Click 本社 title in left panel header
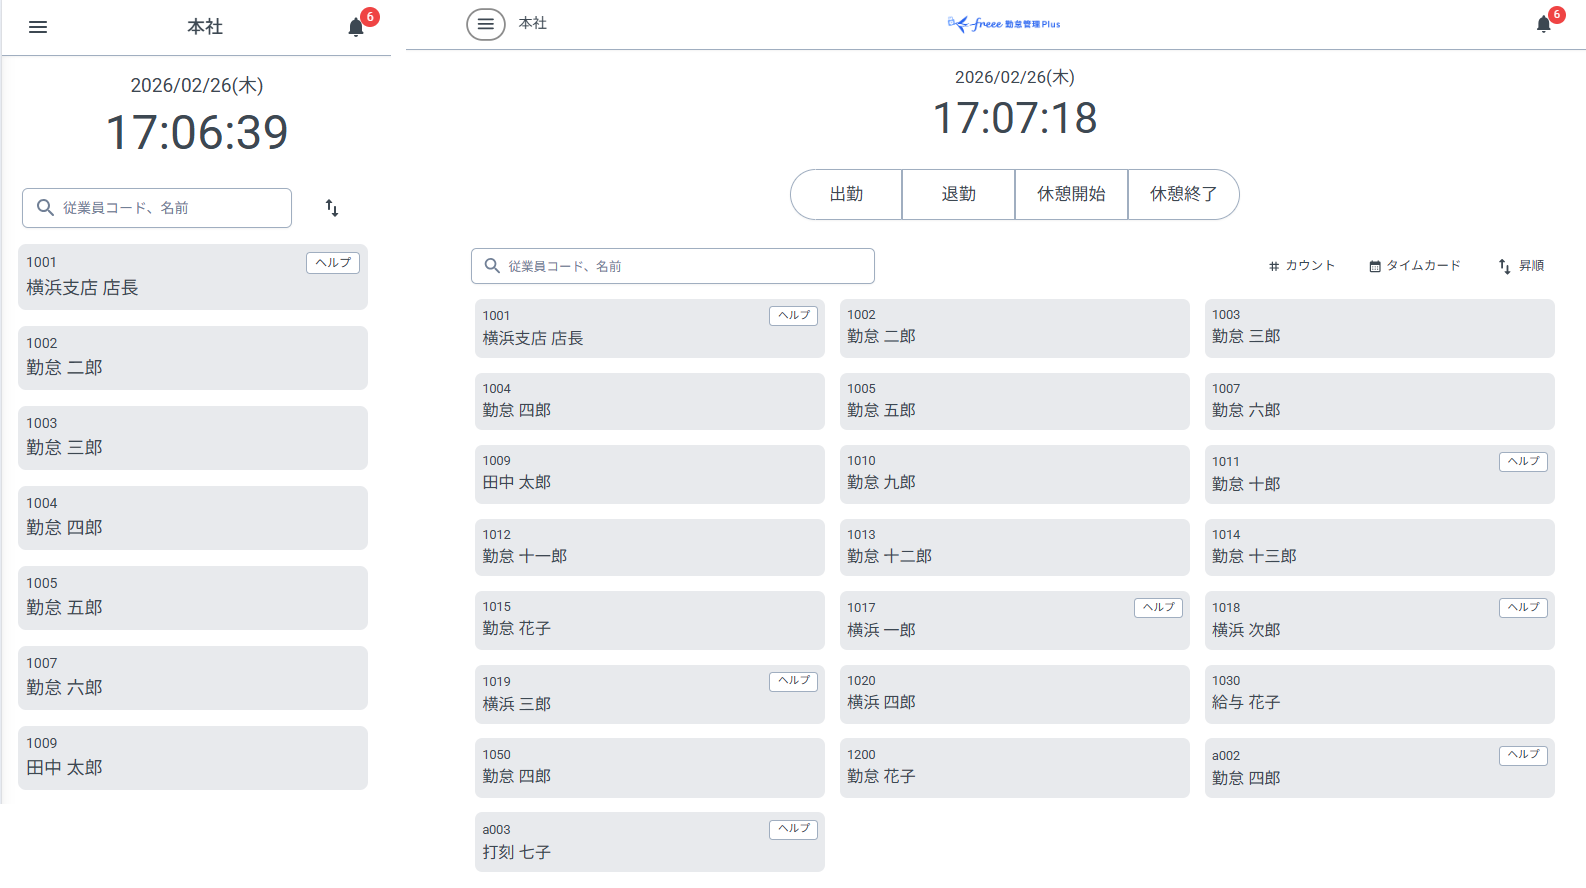 [x=205, y=27]
